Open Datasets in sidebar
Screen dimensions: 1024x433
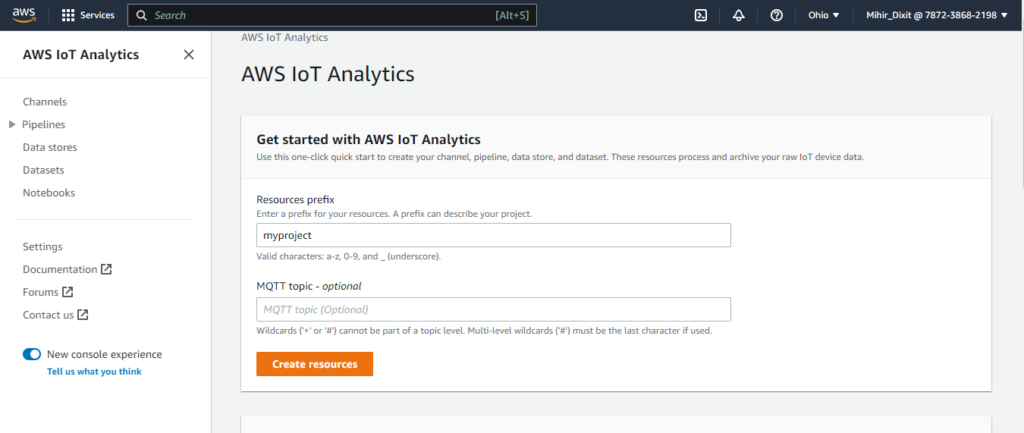(x=43, y=170)
